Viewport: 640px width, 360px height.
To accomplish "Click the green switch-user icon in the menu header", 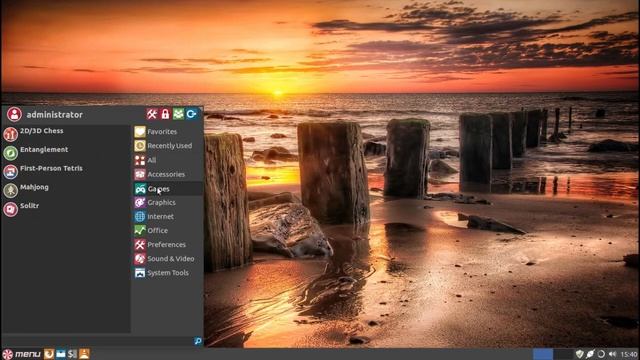I will tap(178, 114).
